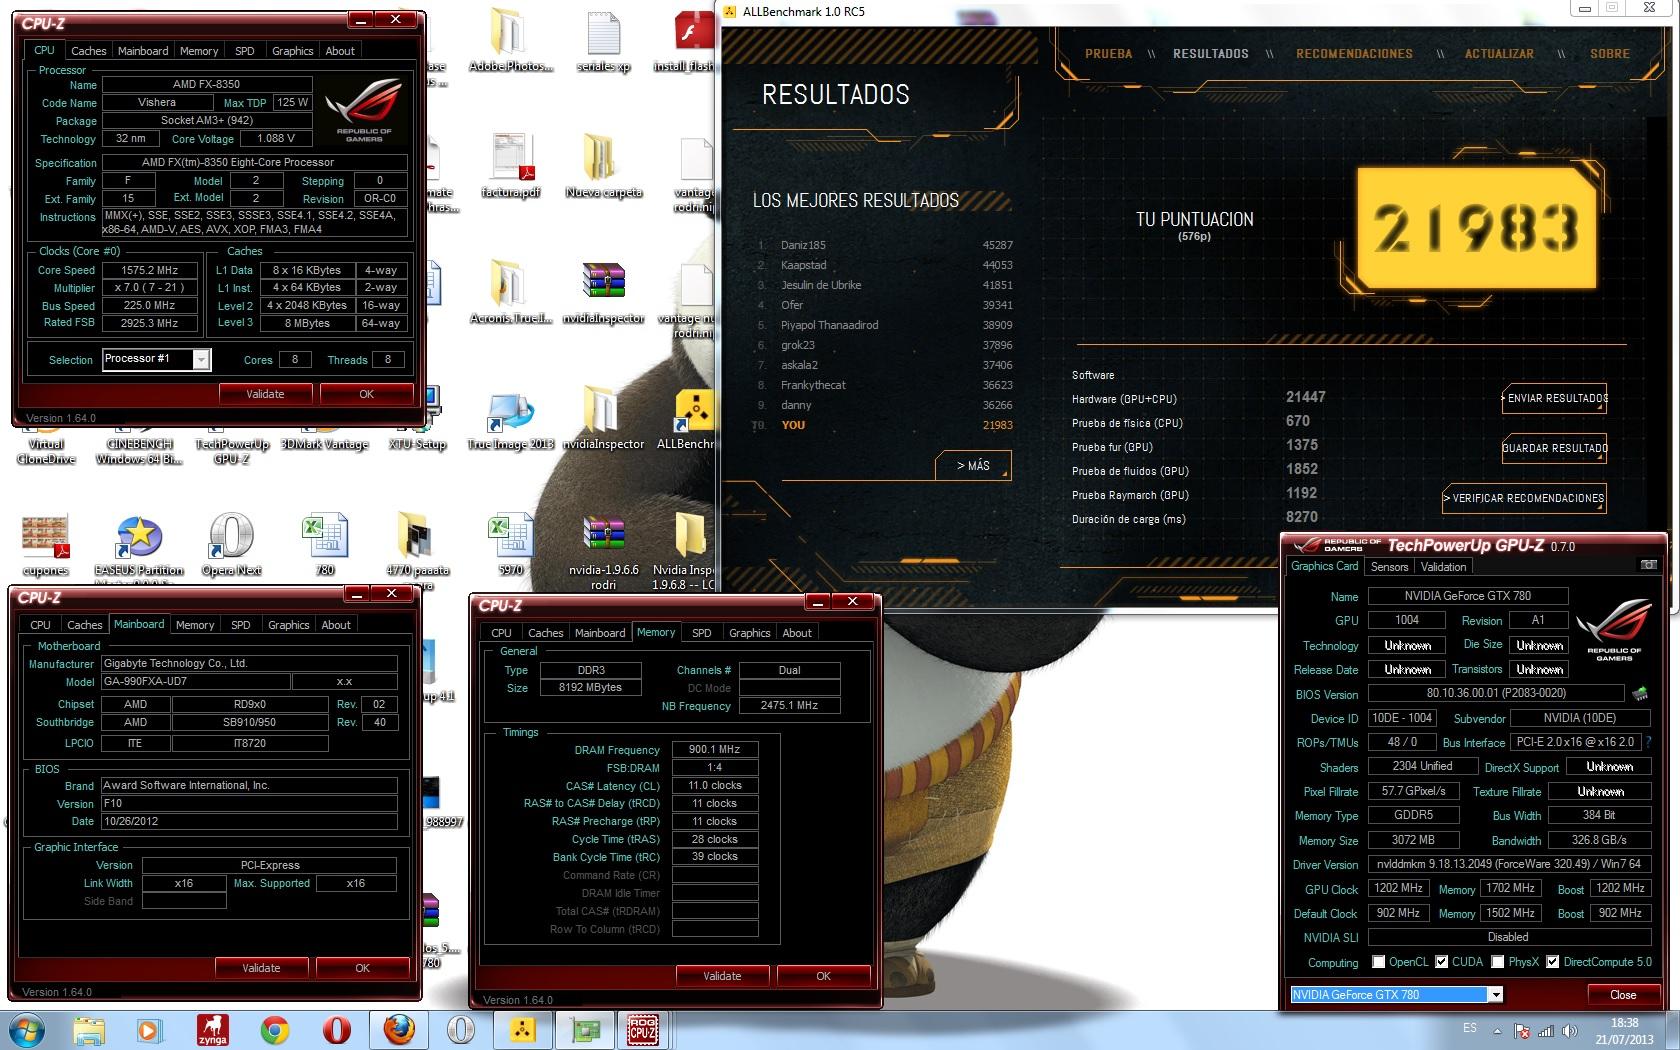Image resolution: width=1680 pixels, height=1050 pixels.
Task: Open Firefox from the taskbar
Action: tap(398, 1030)
